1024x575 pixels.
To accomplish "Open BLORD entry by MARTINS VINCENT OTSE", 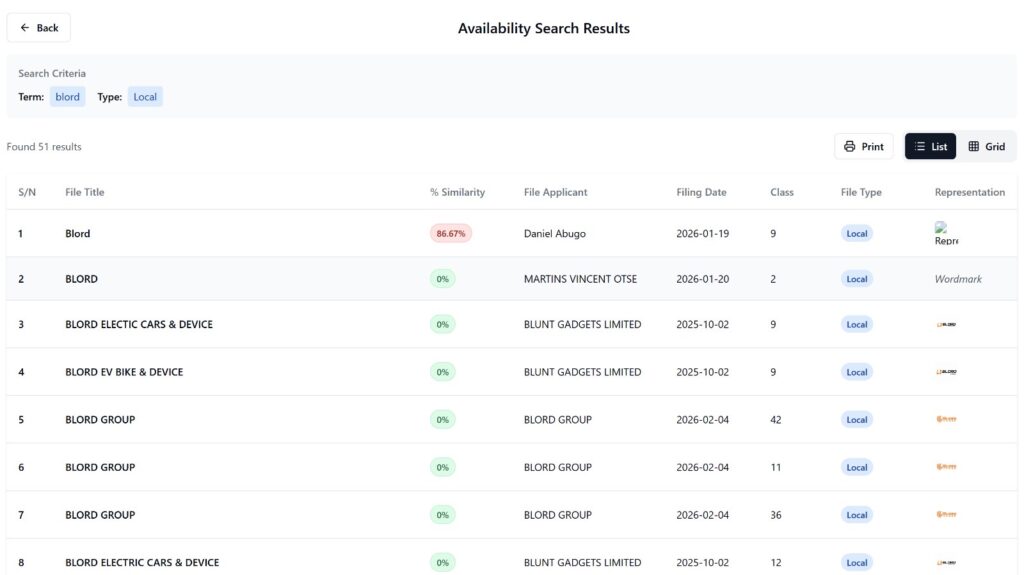I will click(x=81, y=279).
